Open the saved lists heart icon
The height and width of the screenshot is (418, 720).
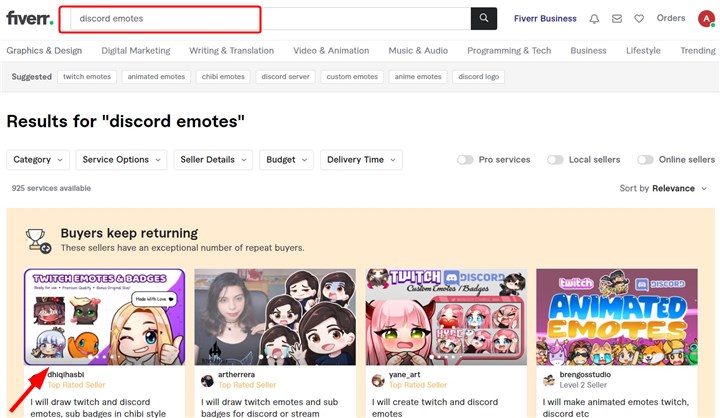[639, 19]
